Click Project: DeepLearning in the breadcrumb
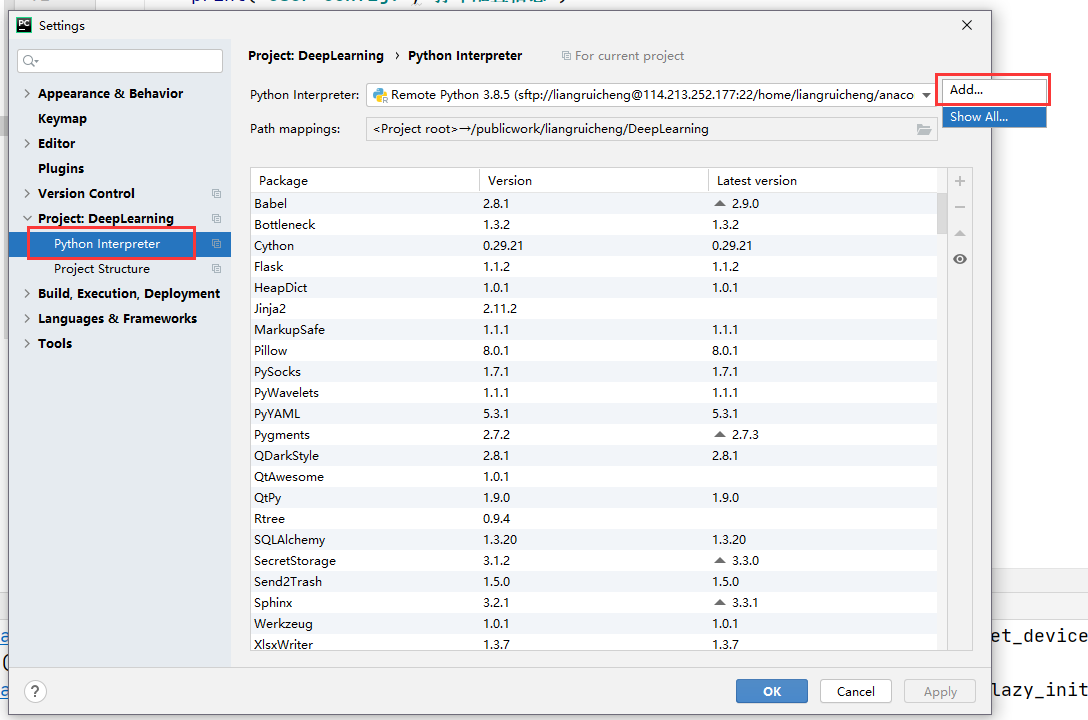Screen dimensions: 1088x720 pos(316,55)
